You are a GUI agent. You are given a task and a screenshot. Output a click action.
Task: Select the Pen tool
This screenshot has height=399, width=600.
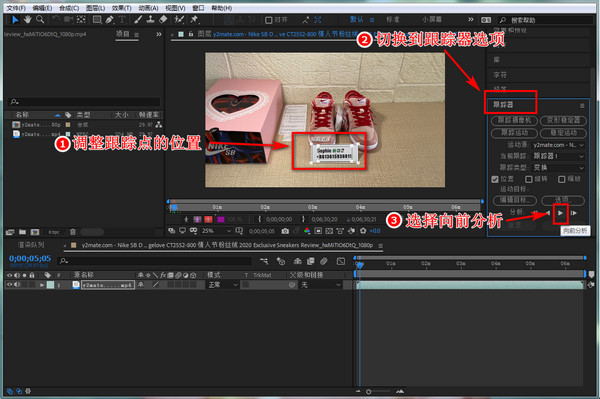coord(109,20)
